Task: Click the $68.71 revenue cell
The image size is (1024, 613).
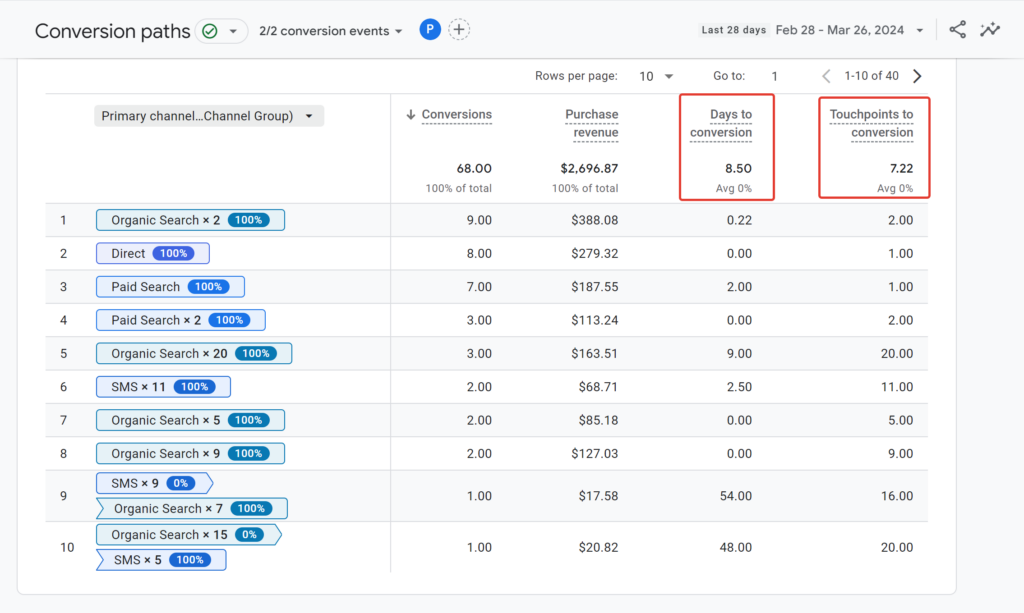Action: (x=598, y=386)
